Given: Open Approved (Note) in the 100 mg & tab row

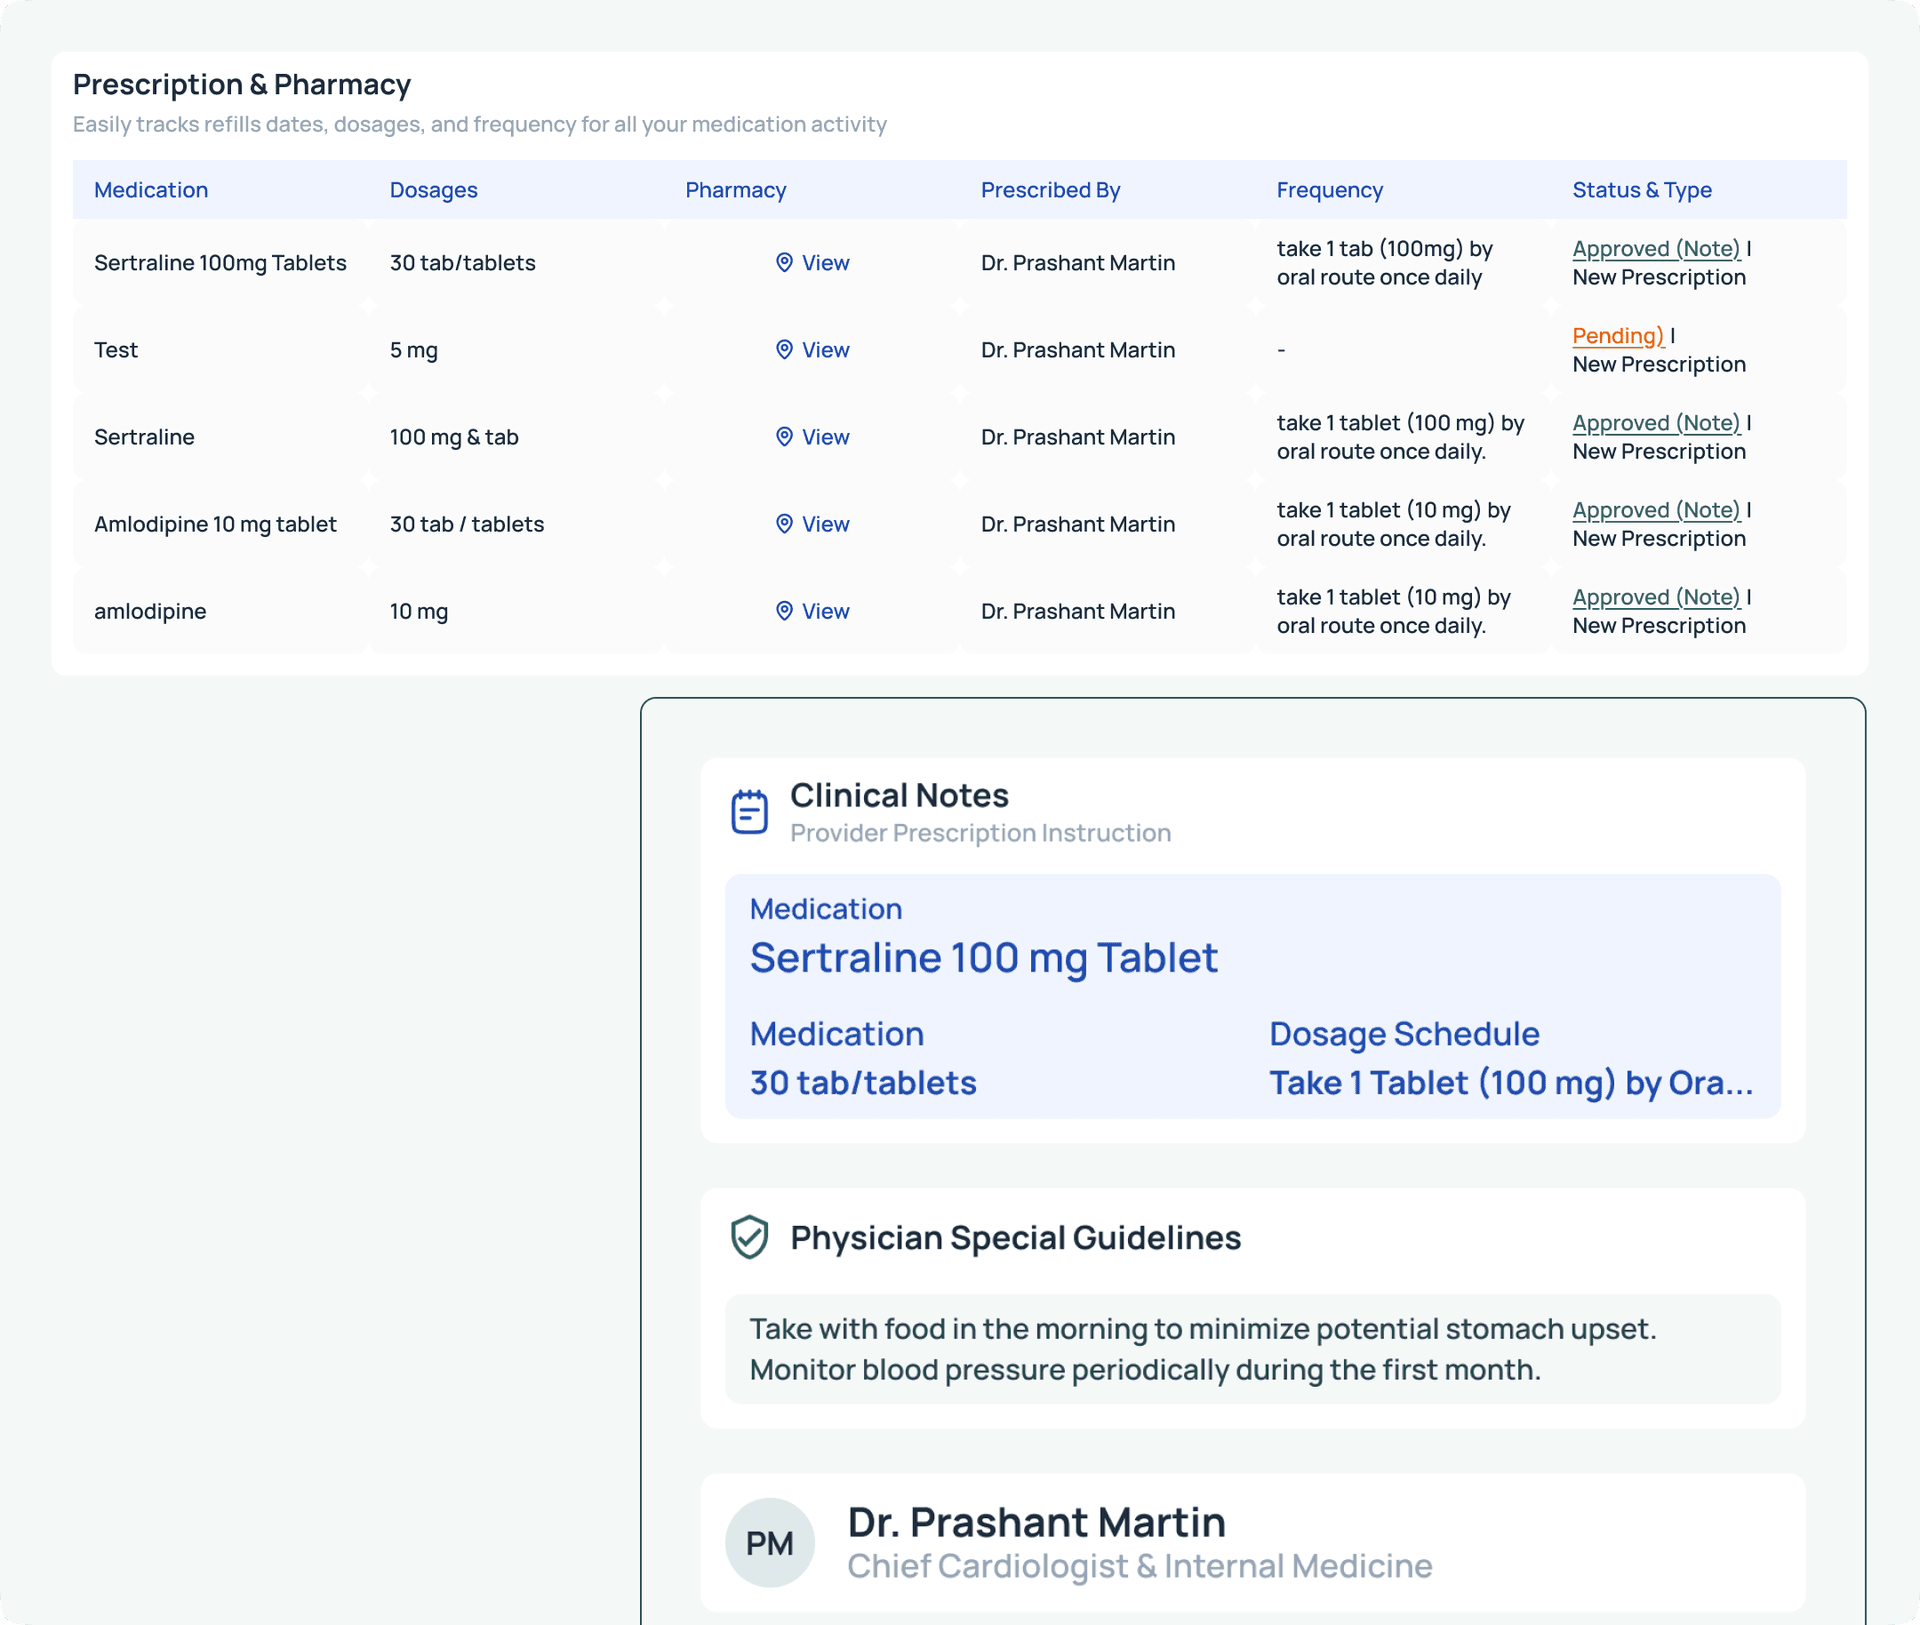Looking at the screenshot, I should tap(1656, 422).
